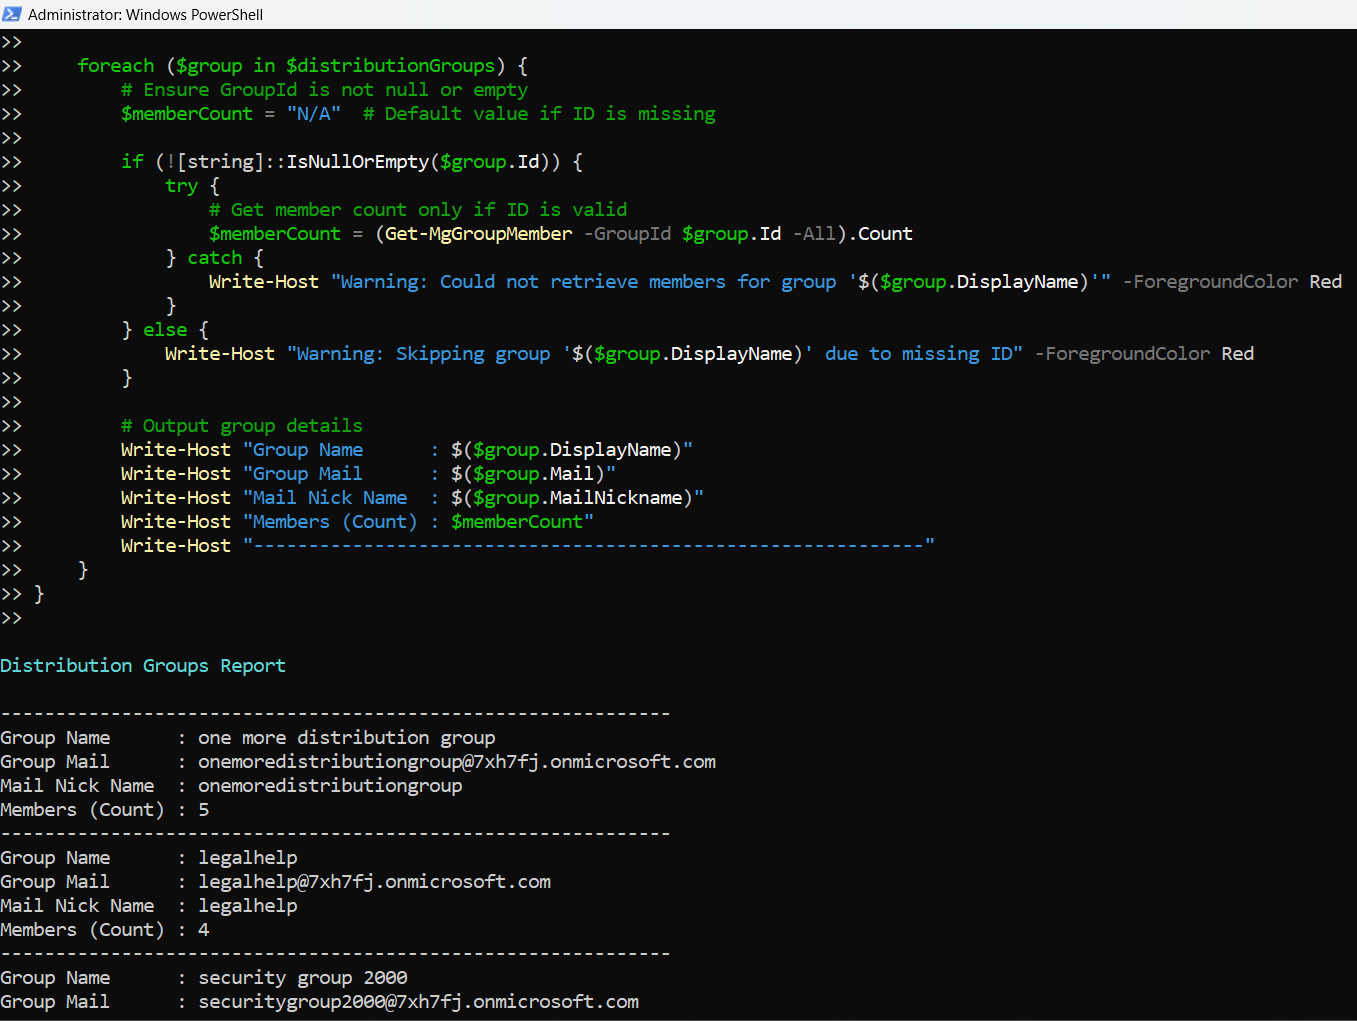Screen dimensions: 1357x1021
Task: Click '$group.MailNickname' in the script
Action: pyautogui.click(x=577, y=498)
